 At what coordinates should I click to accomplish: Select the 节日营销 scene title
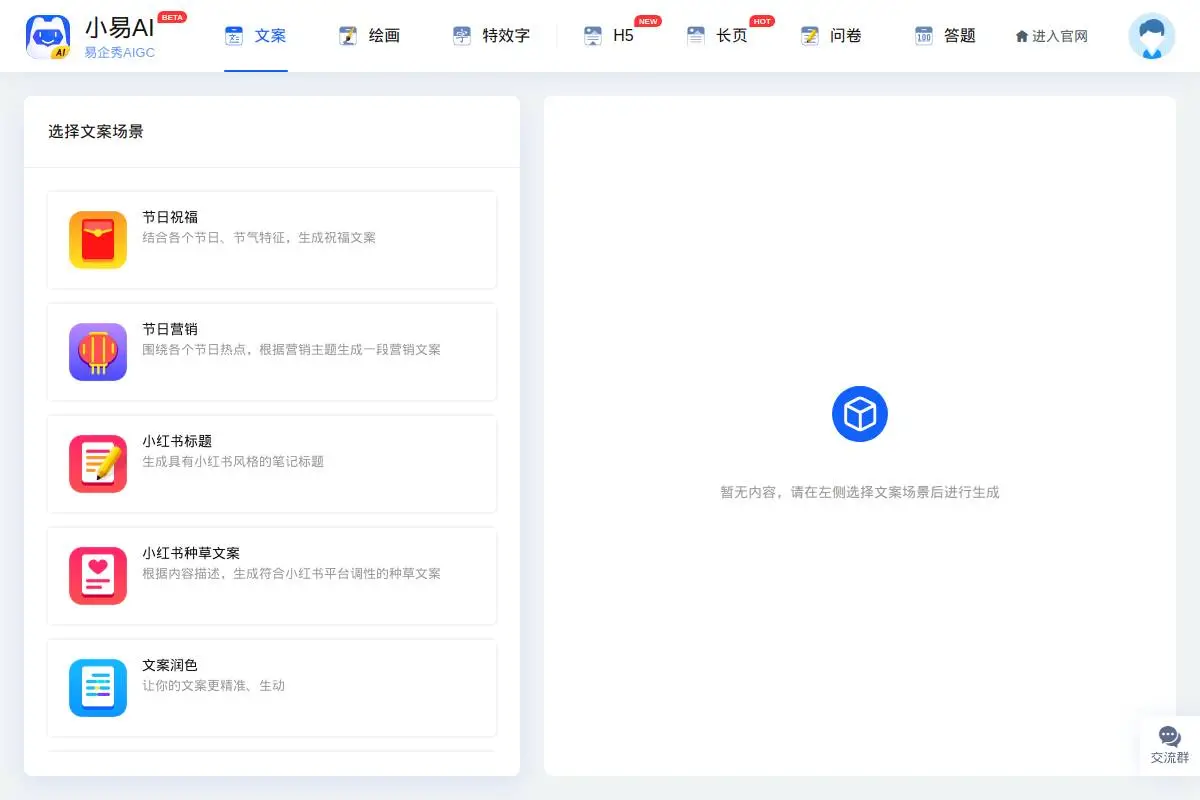tap(170, 329)
